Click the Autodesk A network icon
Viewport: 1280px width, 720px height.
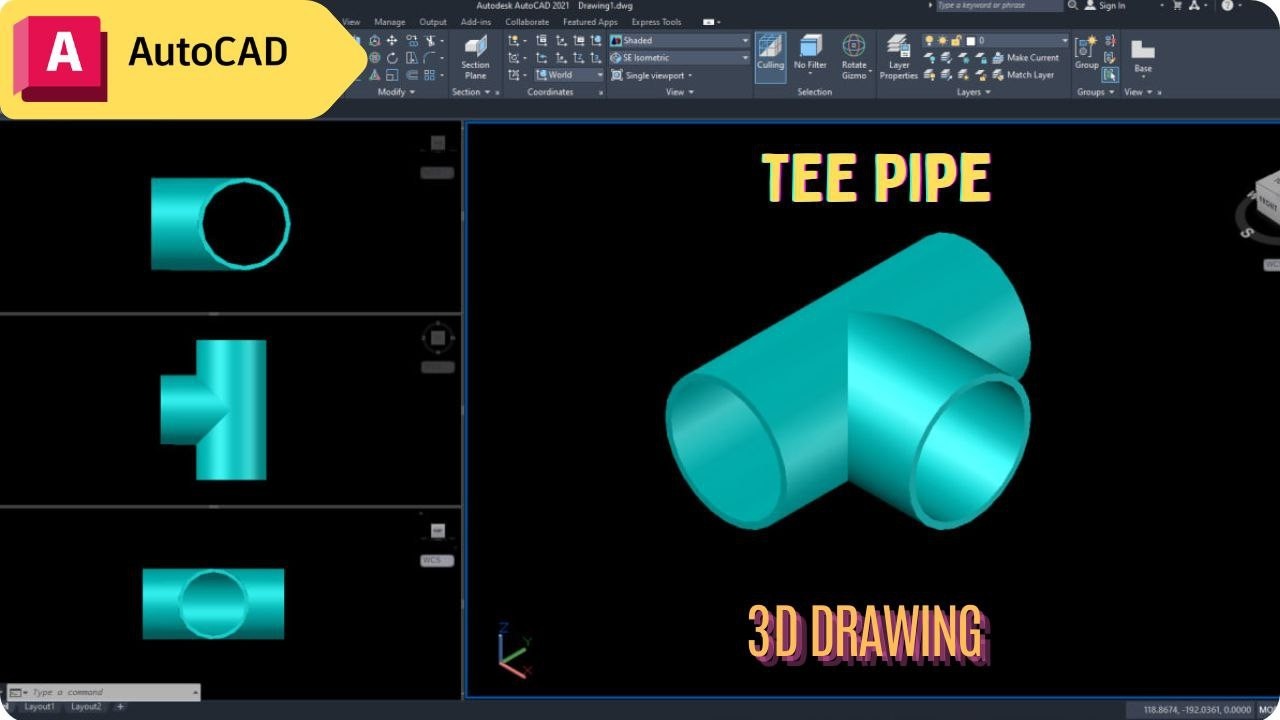click(1194, 5)
